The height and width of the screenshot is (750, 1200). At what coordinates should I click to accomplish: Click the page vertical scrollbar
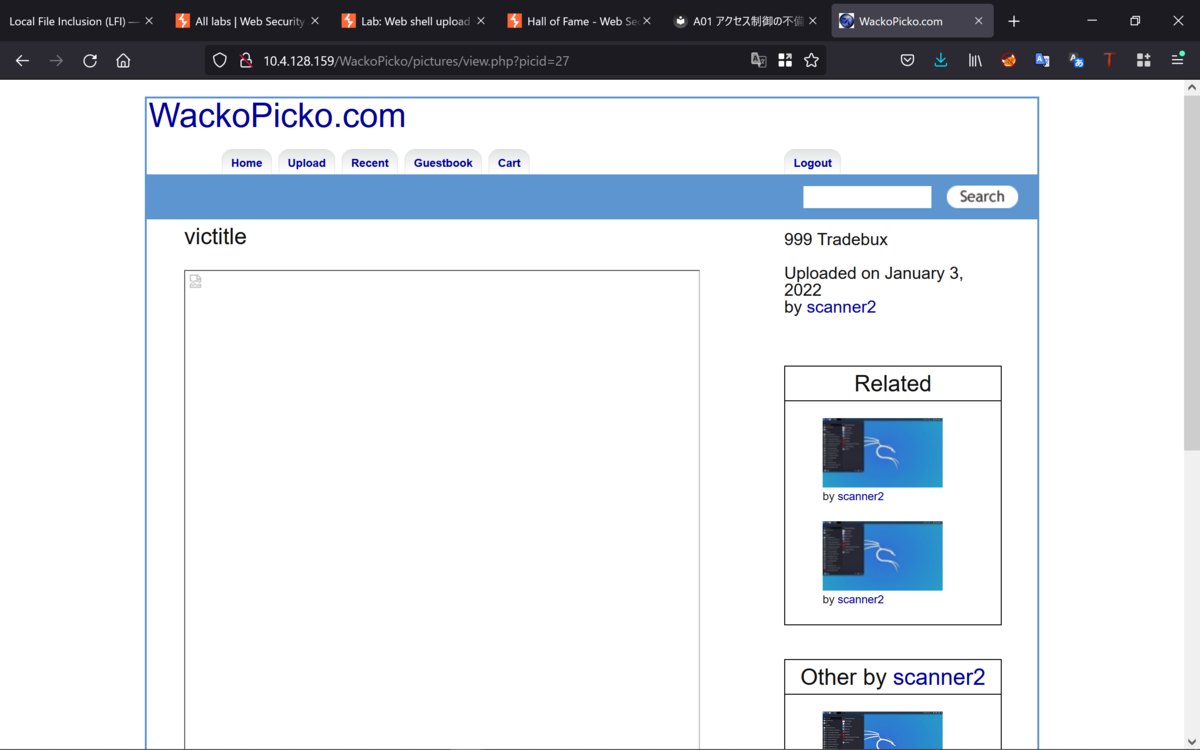pos(1191,273)
